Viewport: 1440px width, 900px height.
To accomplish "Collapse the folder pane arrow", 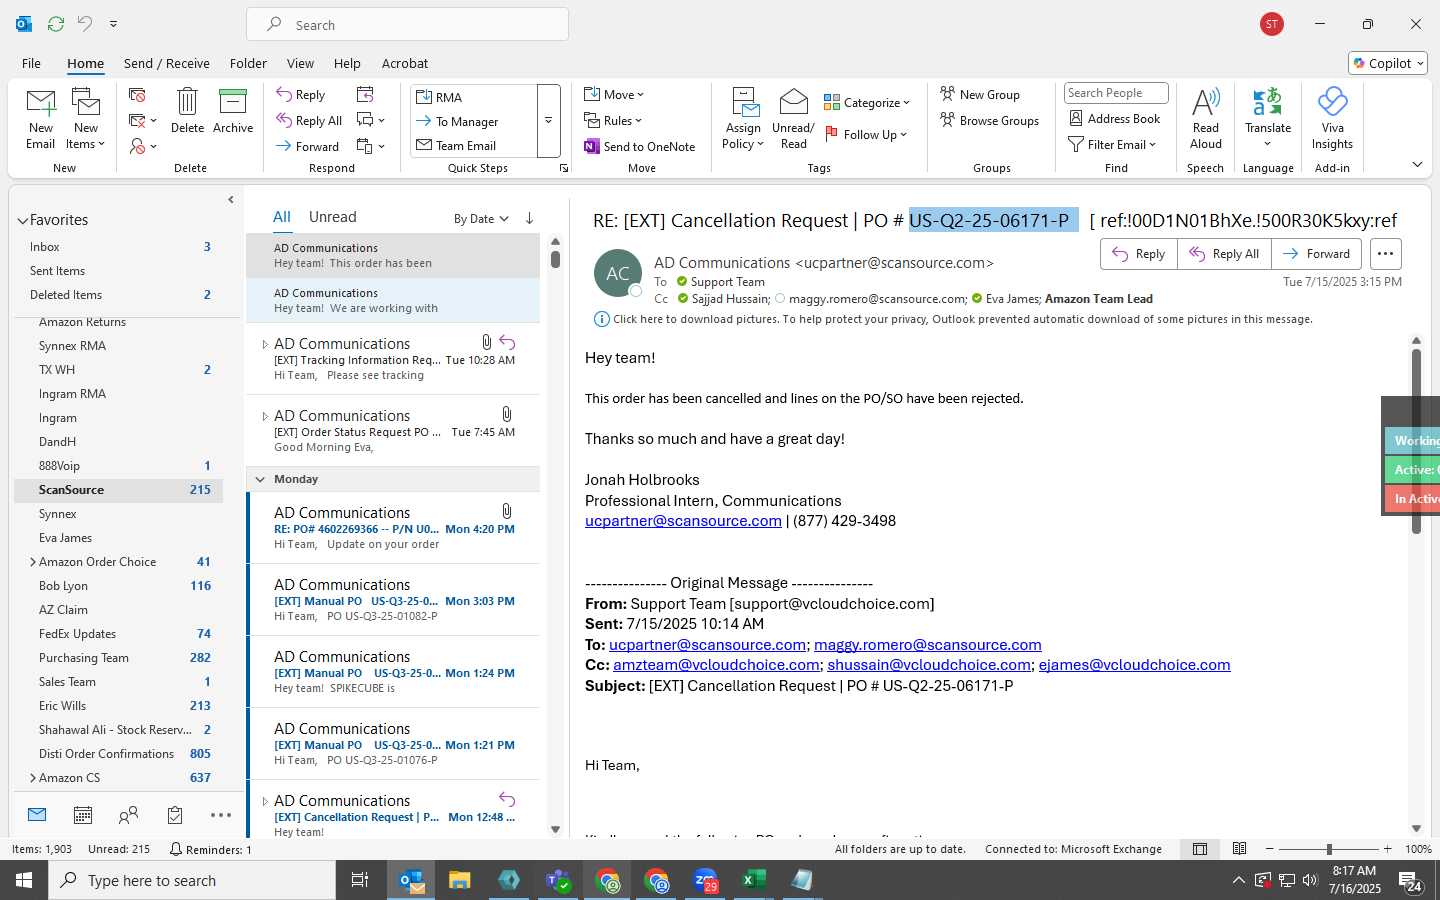I will point(231,200).
